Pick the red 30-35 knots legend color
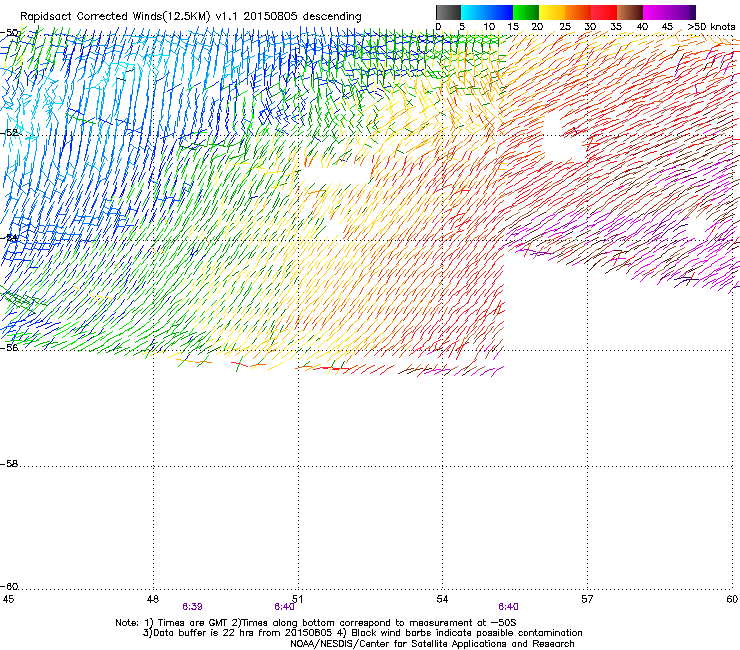The height and width of the screenshot is (650, 740). 604,12
